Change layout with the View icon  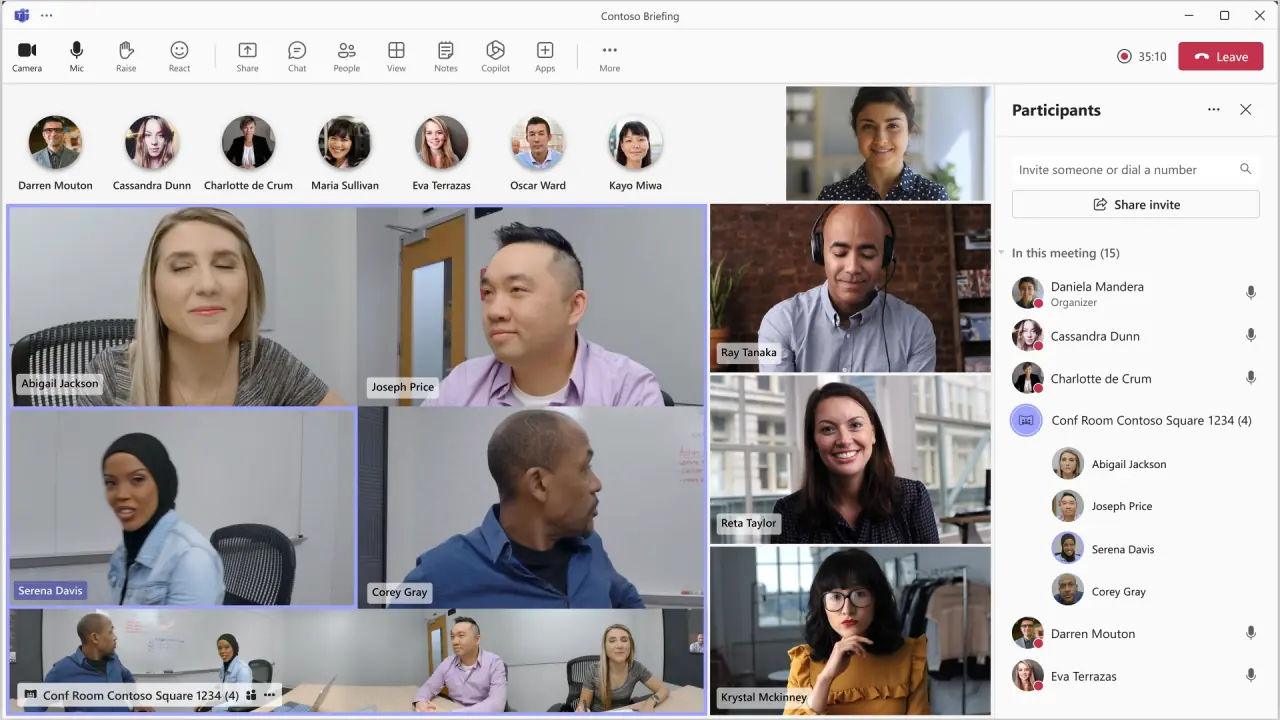[x=396, y=56]
